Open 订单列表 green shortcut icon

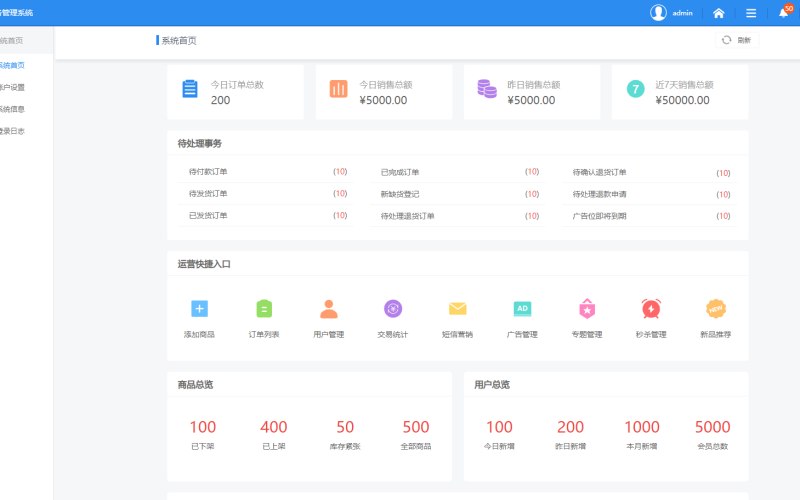point(264,309)
